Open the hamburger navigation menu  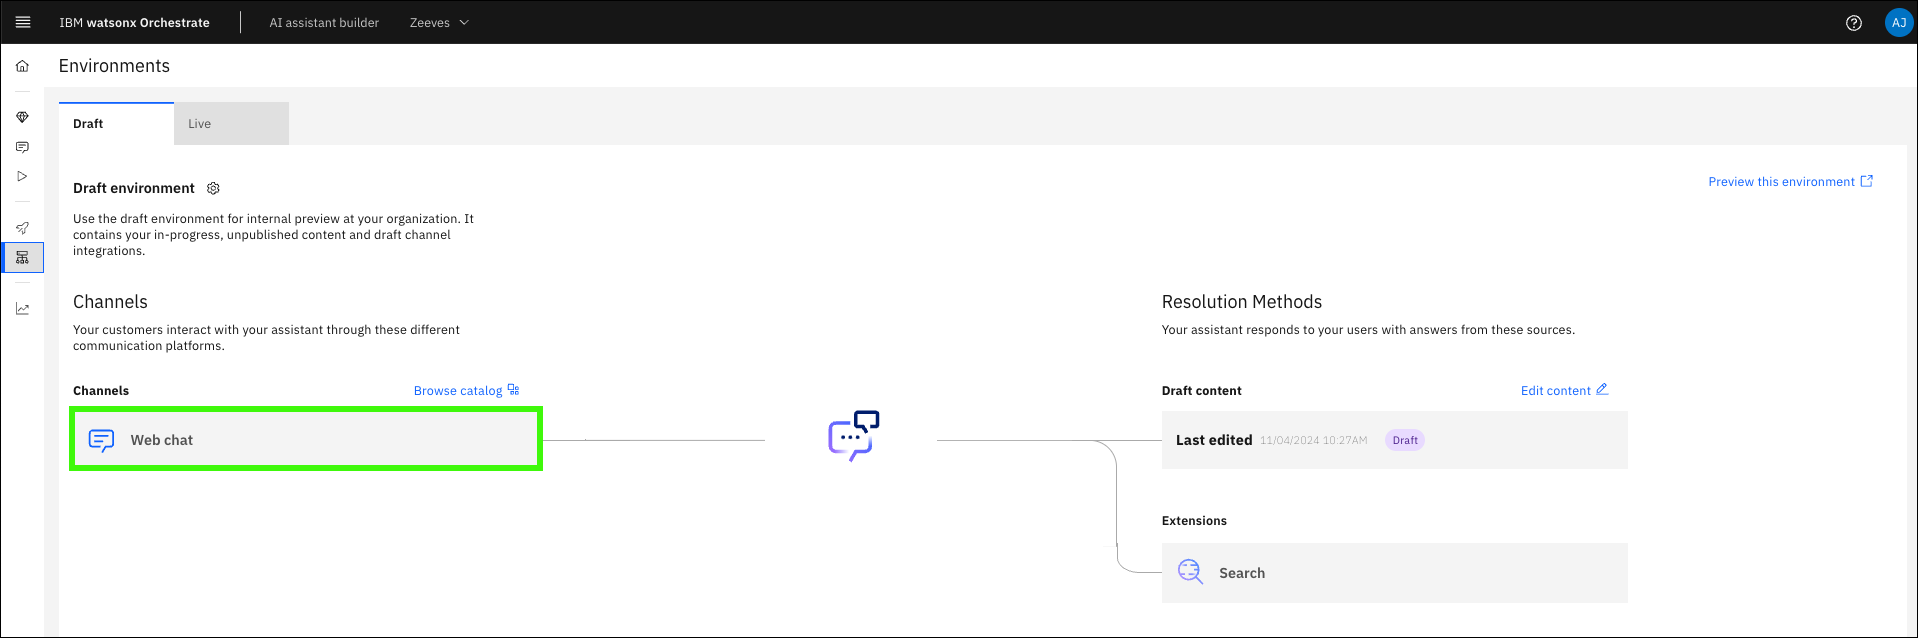(x=23, y=22)
